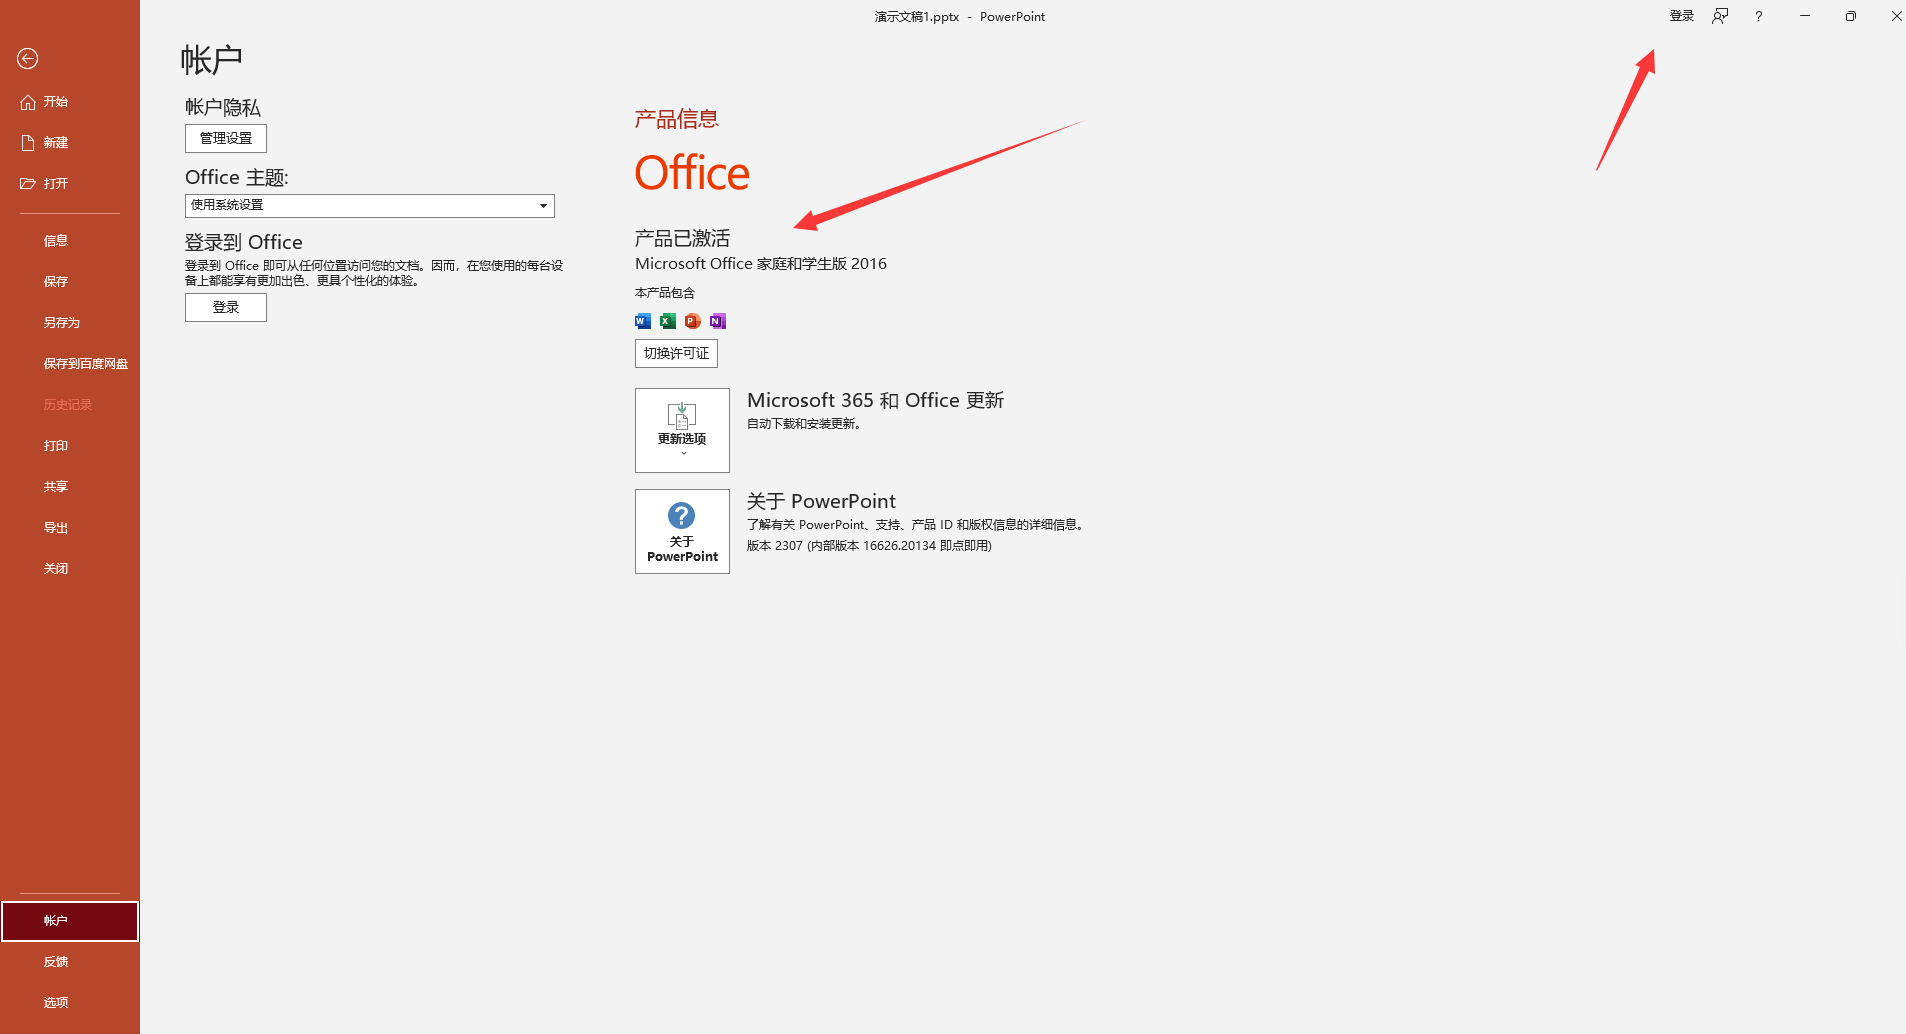Click the new document icon beside 新建
This screenshot has height=1034, width=1906.
(28, 143)
